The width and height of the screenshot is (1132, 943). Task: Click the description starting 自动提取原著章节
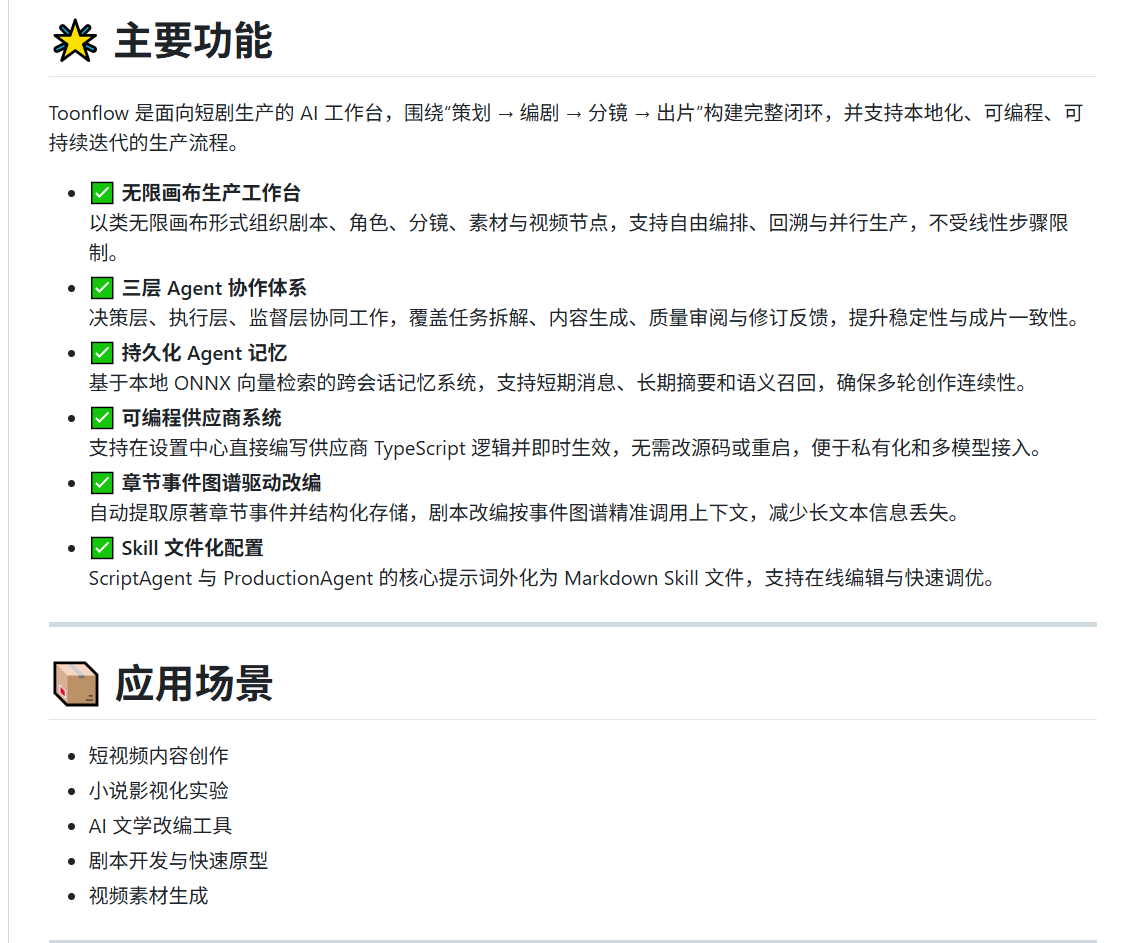pos(526,513)
